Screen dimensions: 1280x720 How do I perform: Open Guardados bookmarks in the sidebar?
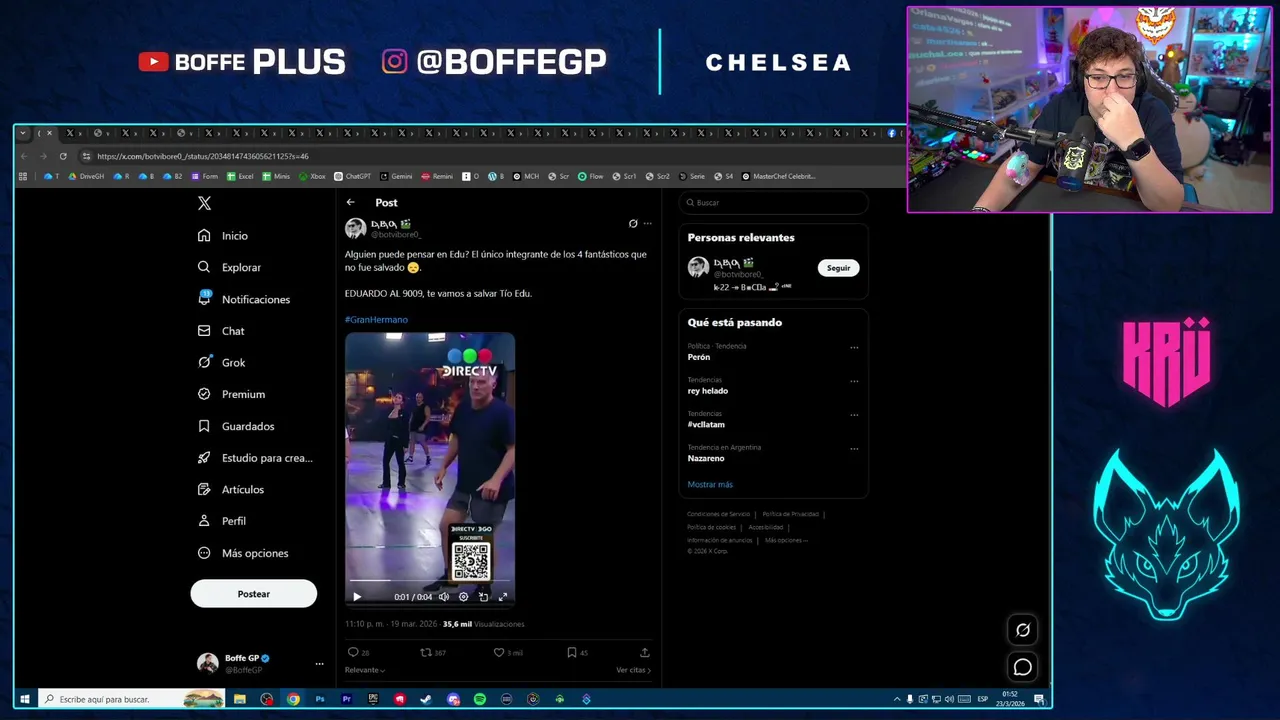(236, 426)
